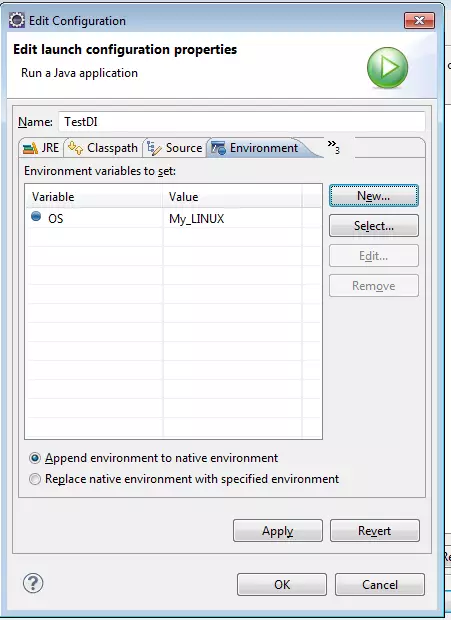Screen dimensions: 451x620
Task: Show hidden tabs with the chevron overflow
Action: (334, 147)
